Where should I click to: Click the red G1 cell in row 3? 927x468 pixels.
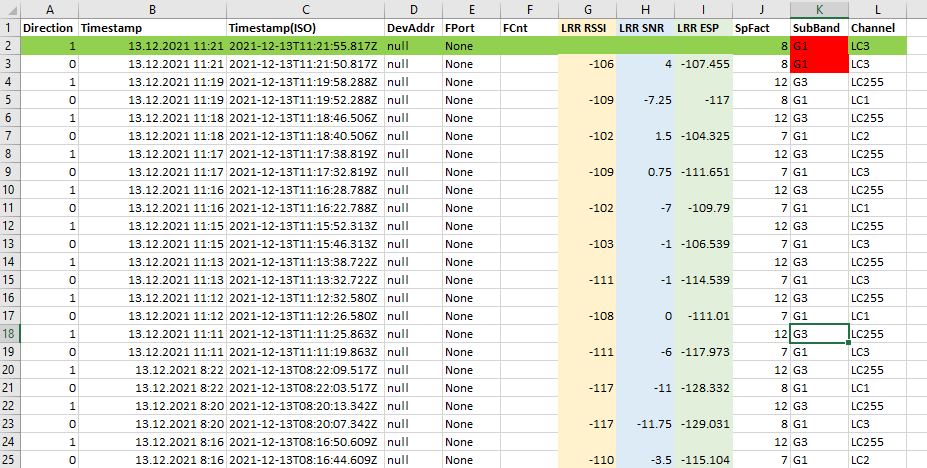(x=819, y=64)
